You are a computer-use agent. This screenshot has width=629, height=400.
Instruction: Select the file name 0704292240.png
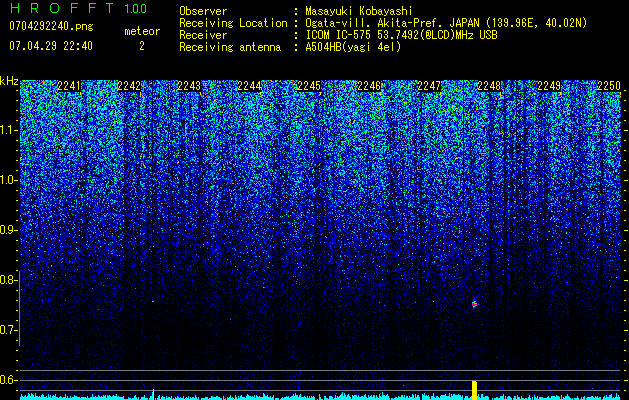(51, 27)
